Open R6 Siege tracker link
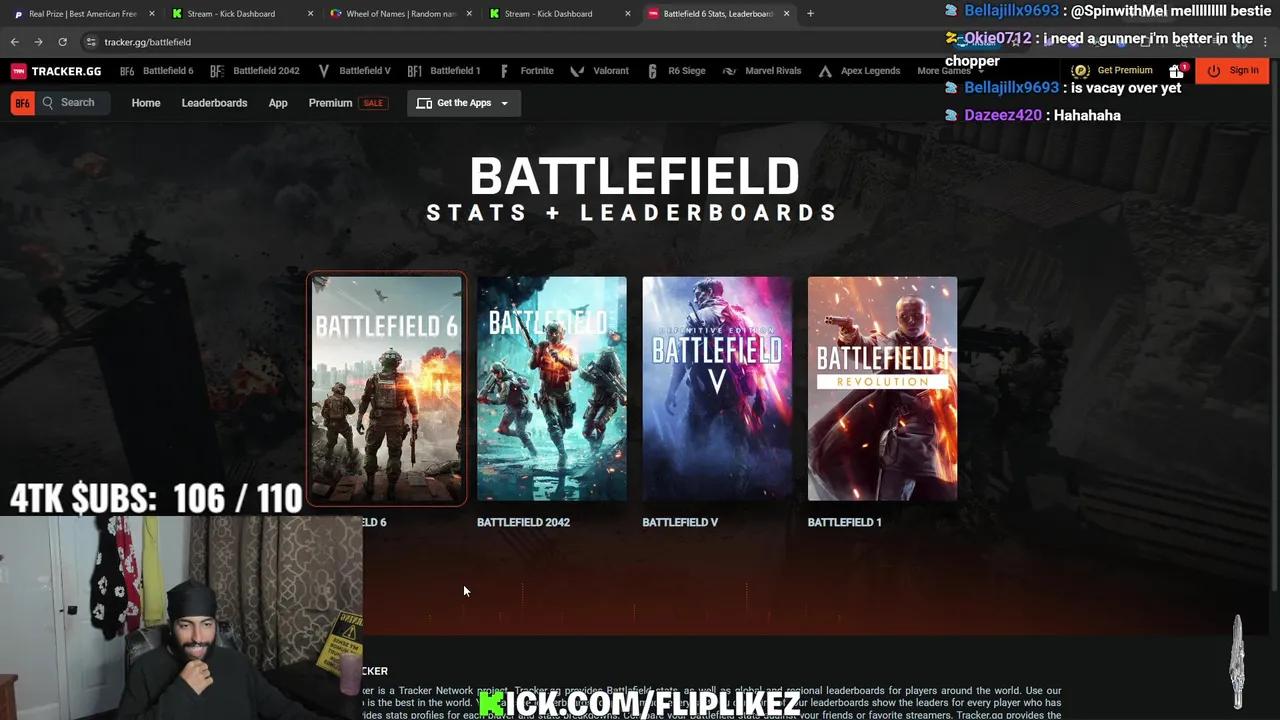 675,71
